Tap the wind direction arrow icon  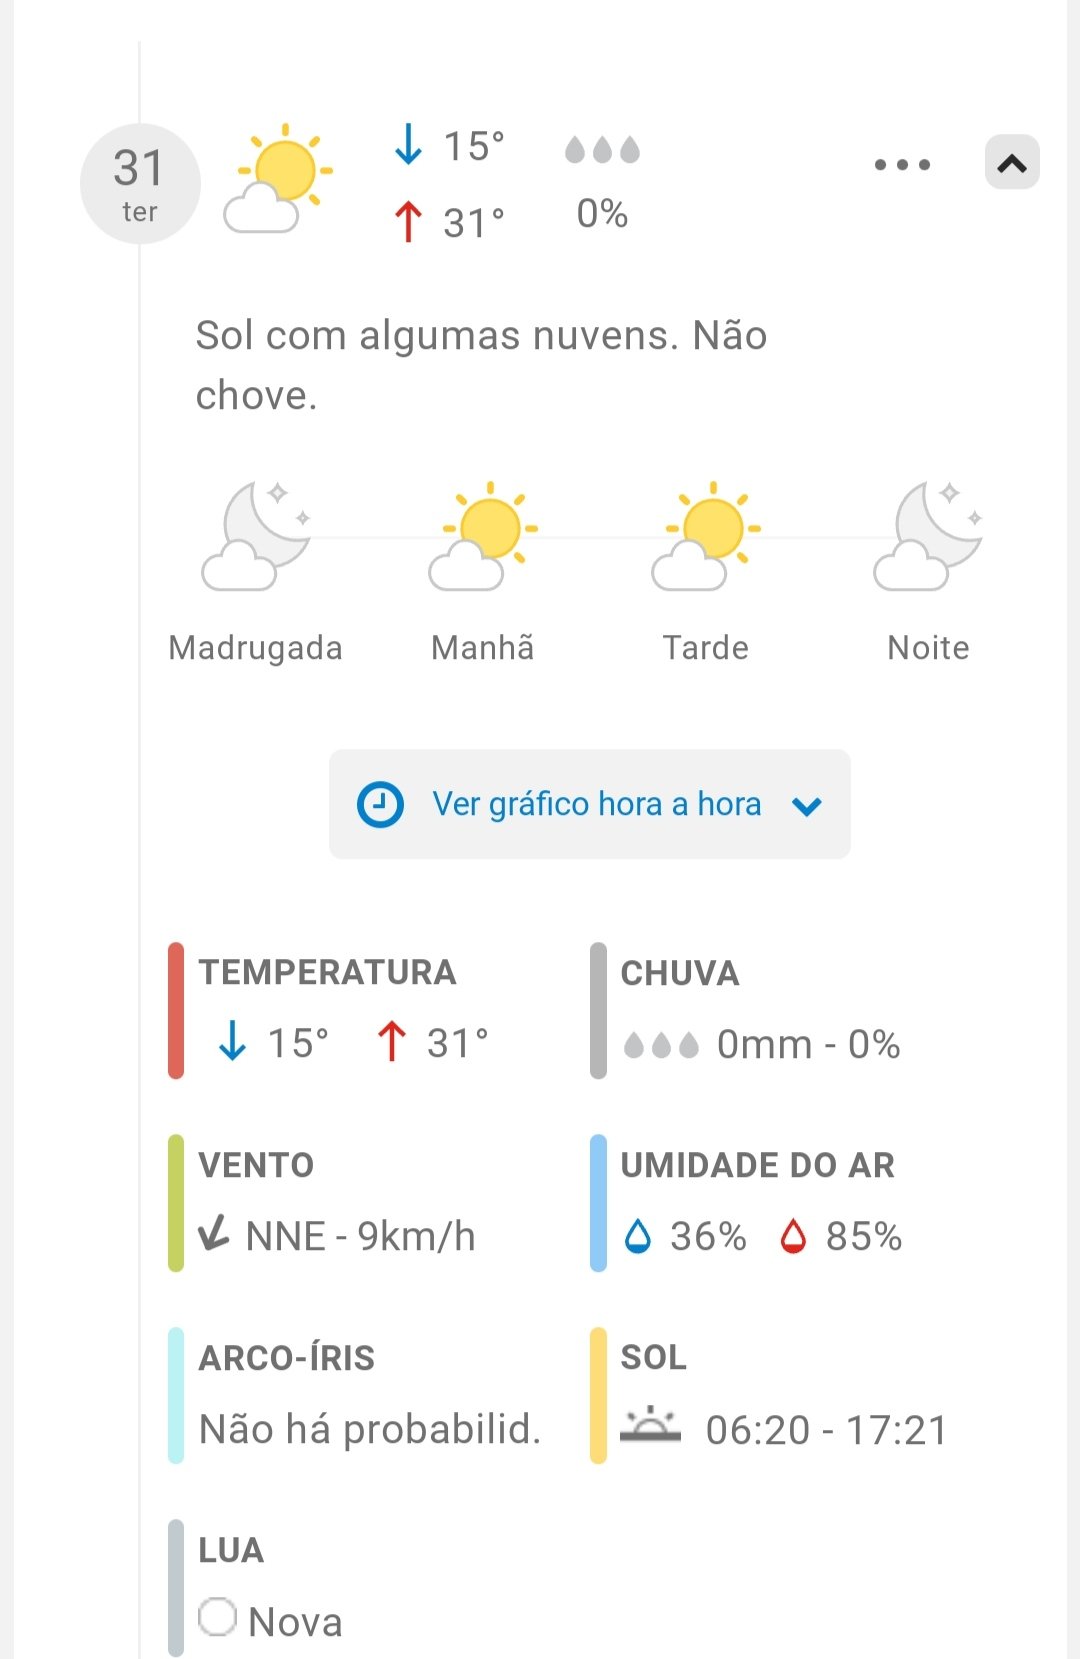pos(214,1234)
